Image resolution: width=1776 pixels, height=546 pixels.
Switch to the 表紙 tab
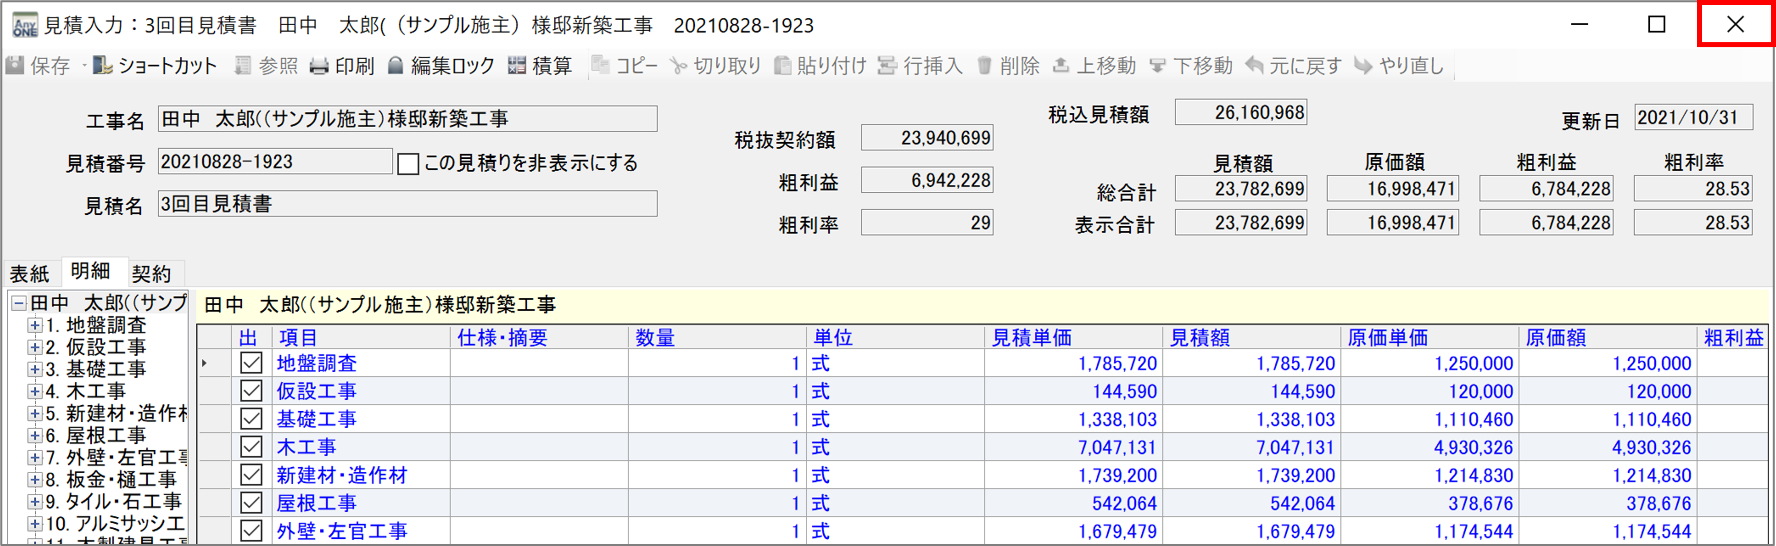point(29,273)
